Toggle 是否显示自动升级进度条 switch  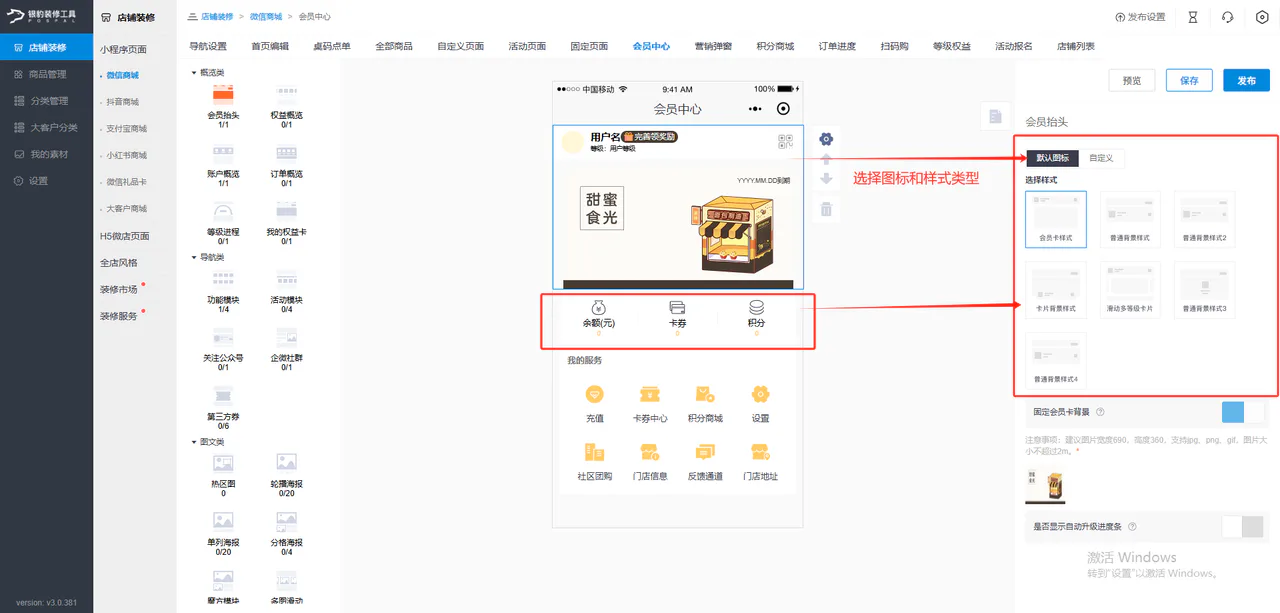1243,527
